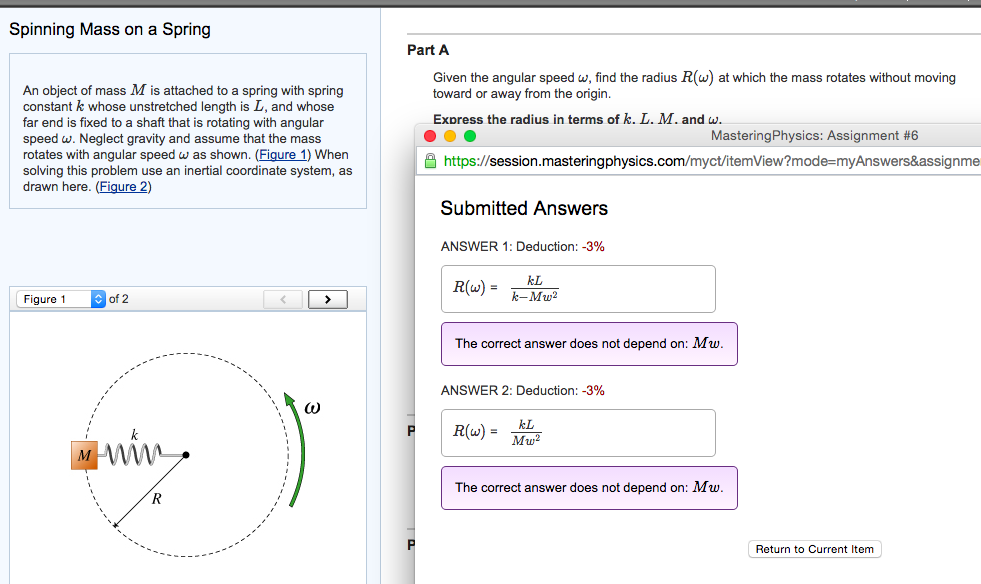The width and height of the screenshot is (981, 584).
Task: Click the right arrow to view the next figure
Action: [x=327, y=298]
